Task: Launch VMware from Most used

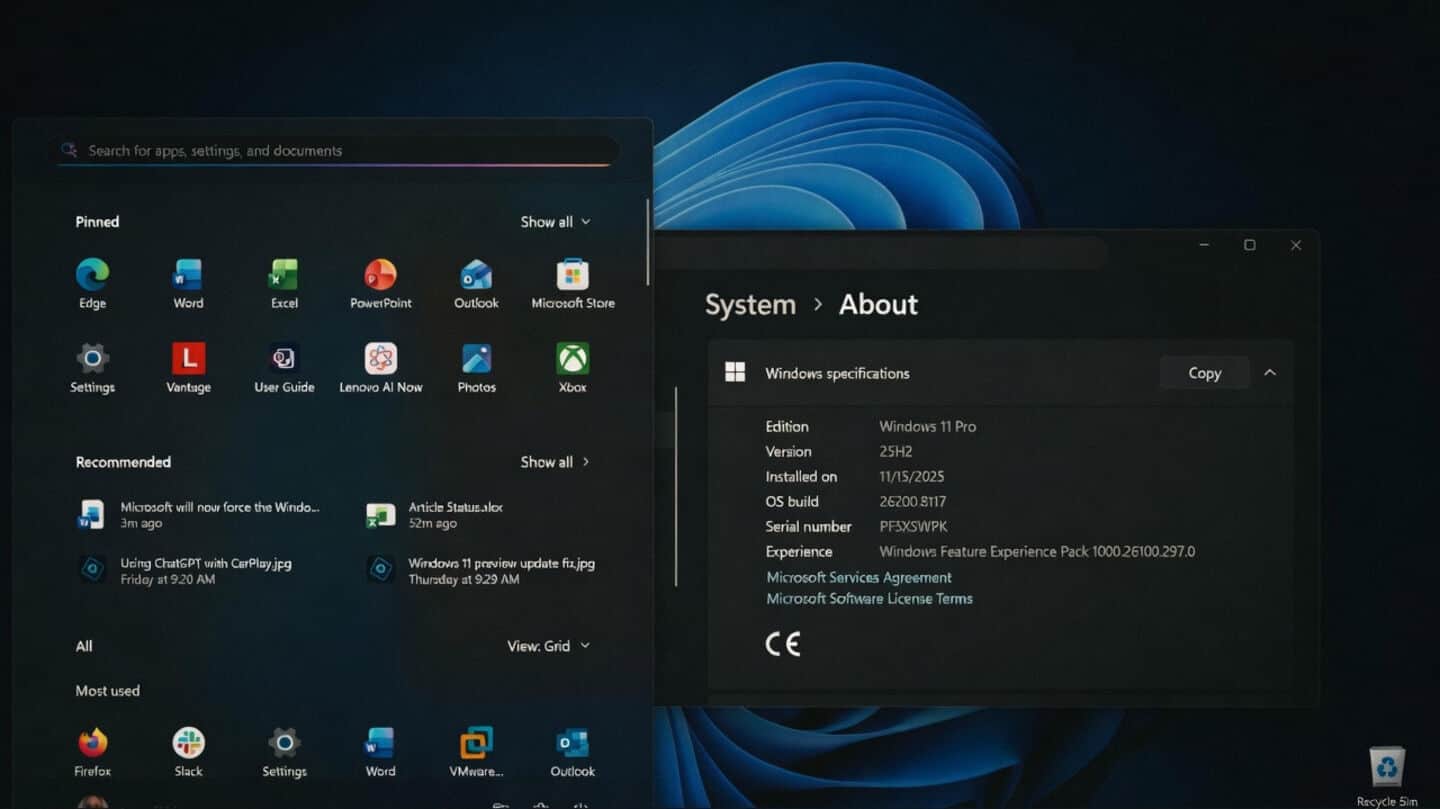Action: (476, 752)
